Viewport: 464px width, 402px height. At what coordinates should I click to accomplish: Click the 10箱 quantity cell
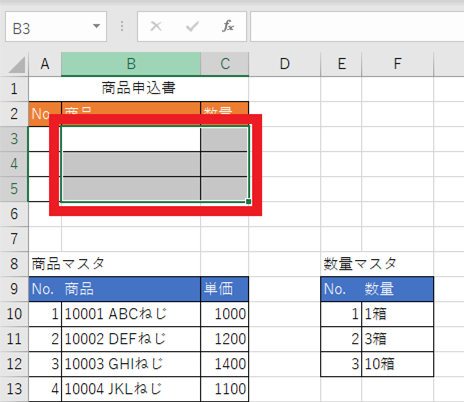pos(397,364)
